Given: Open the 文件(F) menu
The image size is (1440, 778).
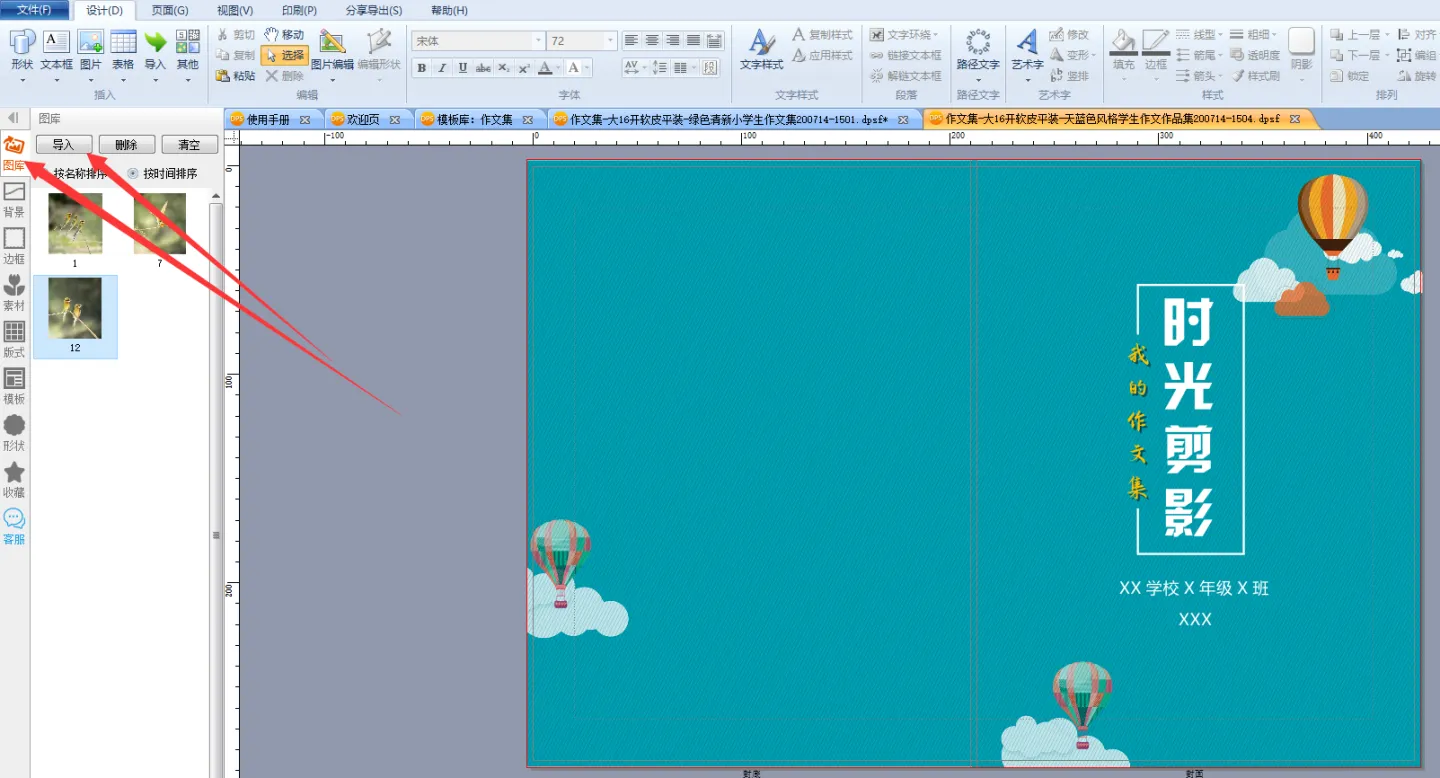Looking at the screenshot, I should point(35,10).
